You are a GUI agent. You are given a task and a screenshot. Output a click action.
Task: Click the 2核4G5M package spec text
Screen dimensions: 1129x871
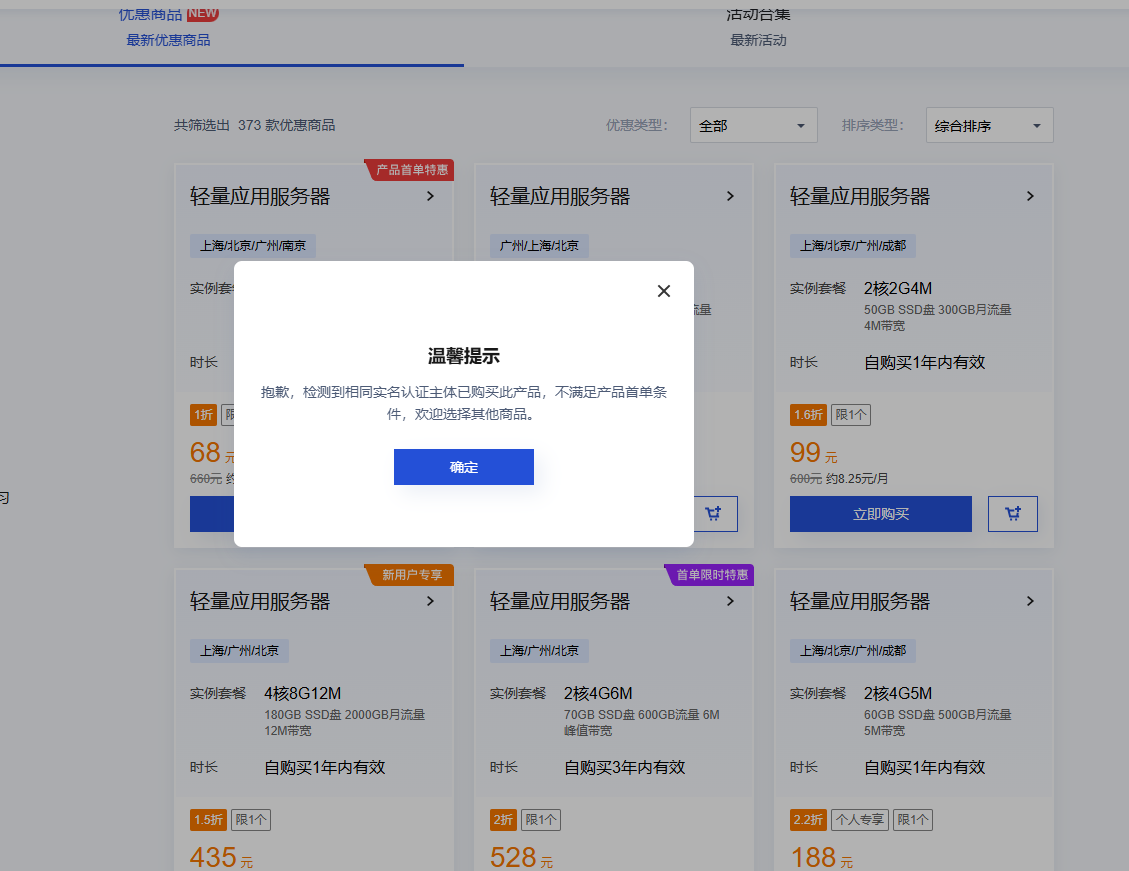click(898, 693)
